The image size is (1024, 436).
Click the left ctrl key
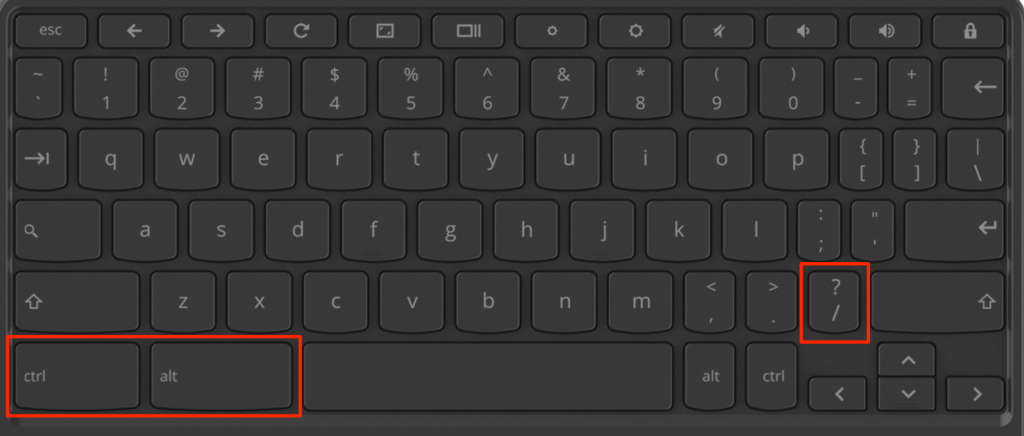[x=77, y=375]
